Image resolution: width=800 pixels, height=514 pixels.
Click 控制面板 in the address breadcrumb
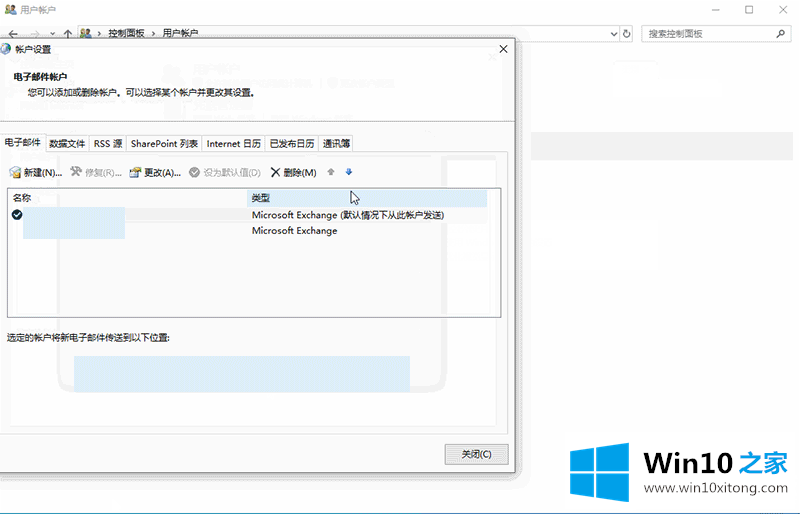(x=126, y=33)
